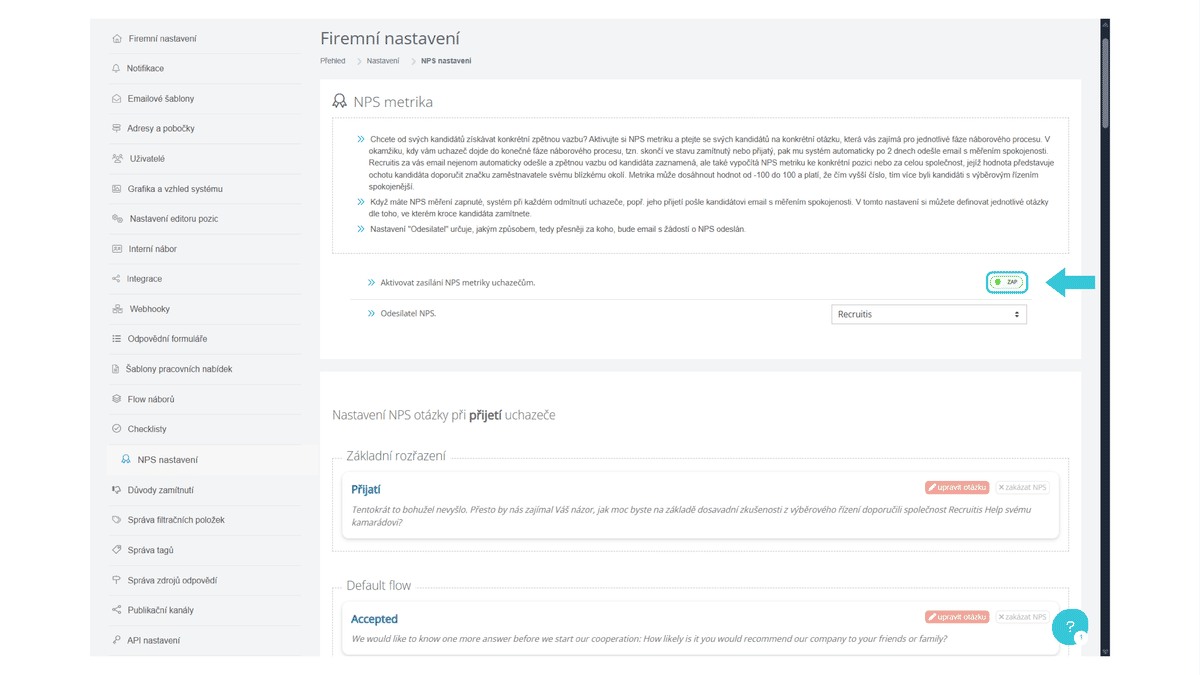
Task: Click upravit otázku for the Přijatí question
Action: (x=957, y=487)
